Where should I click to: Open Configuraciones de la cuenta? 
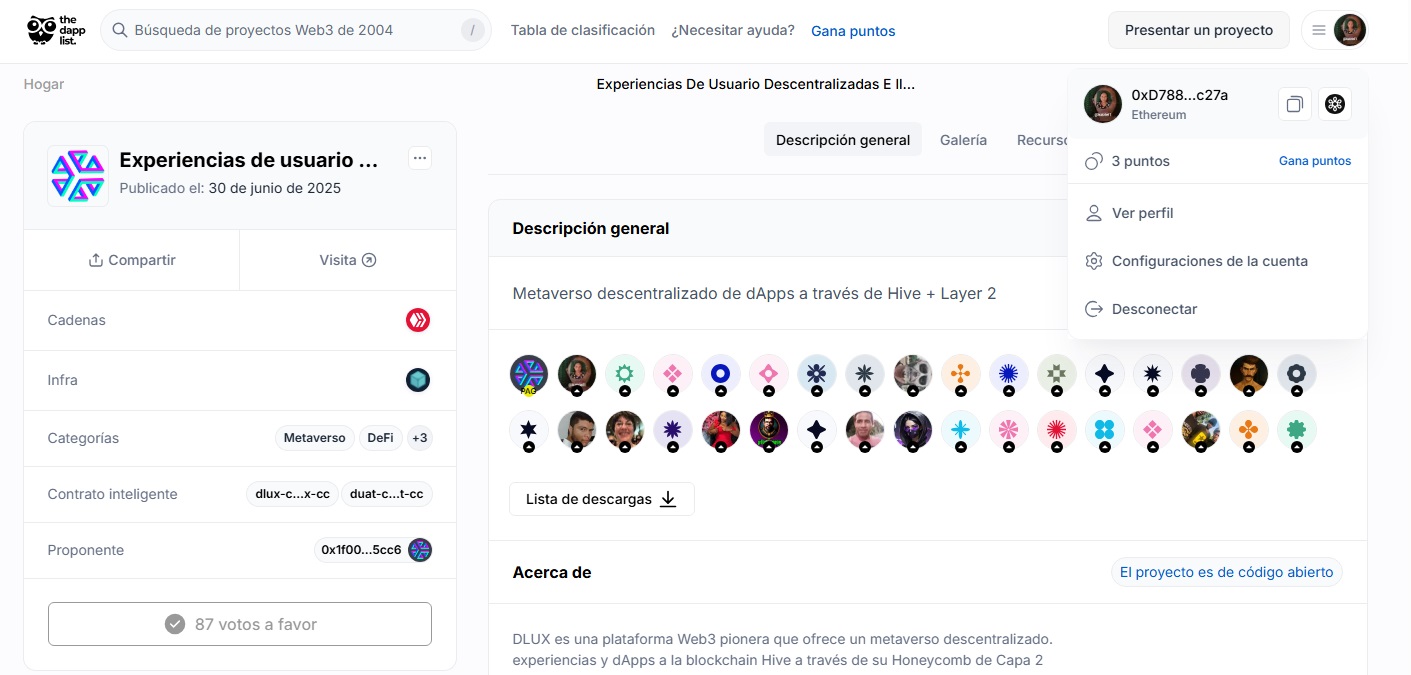[1209, 261]
